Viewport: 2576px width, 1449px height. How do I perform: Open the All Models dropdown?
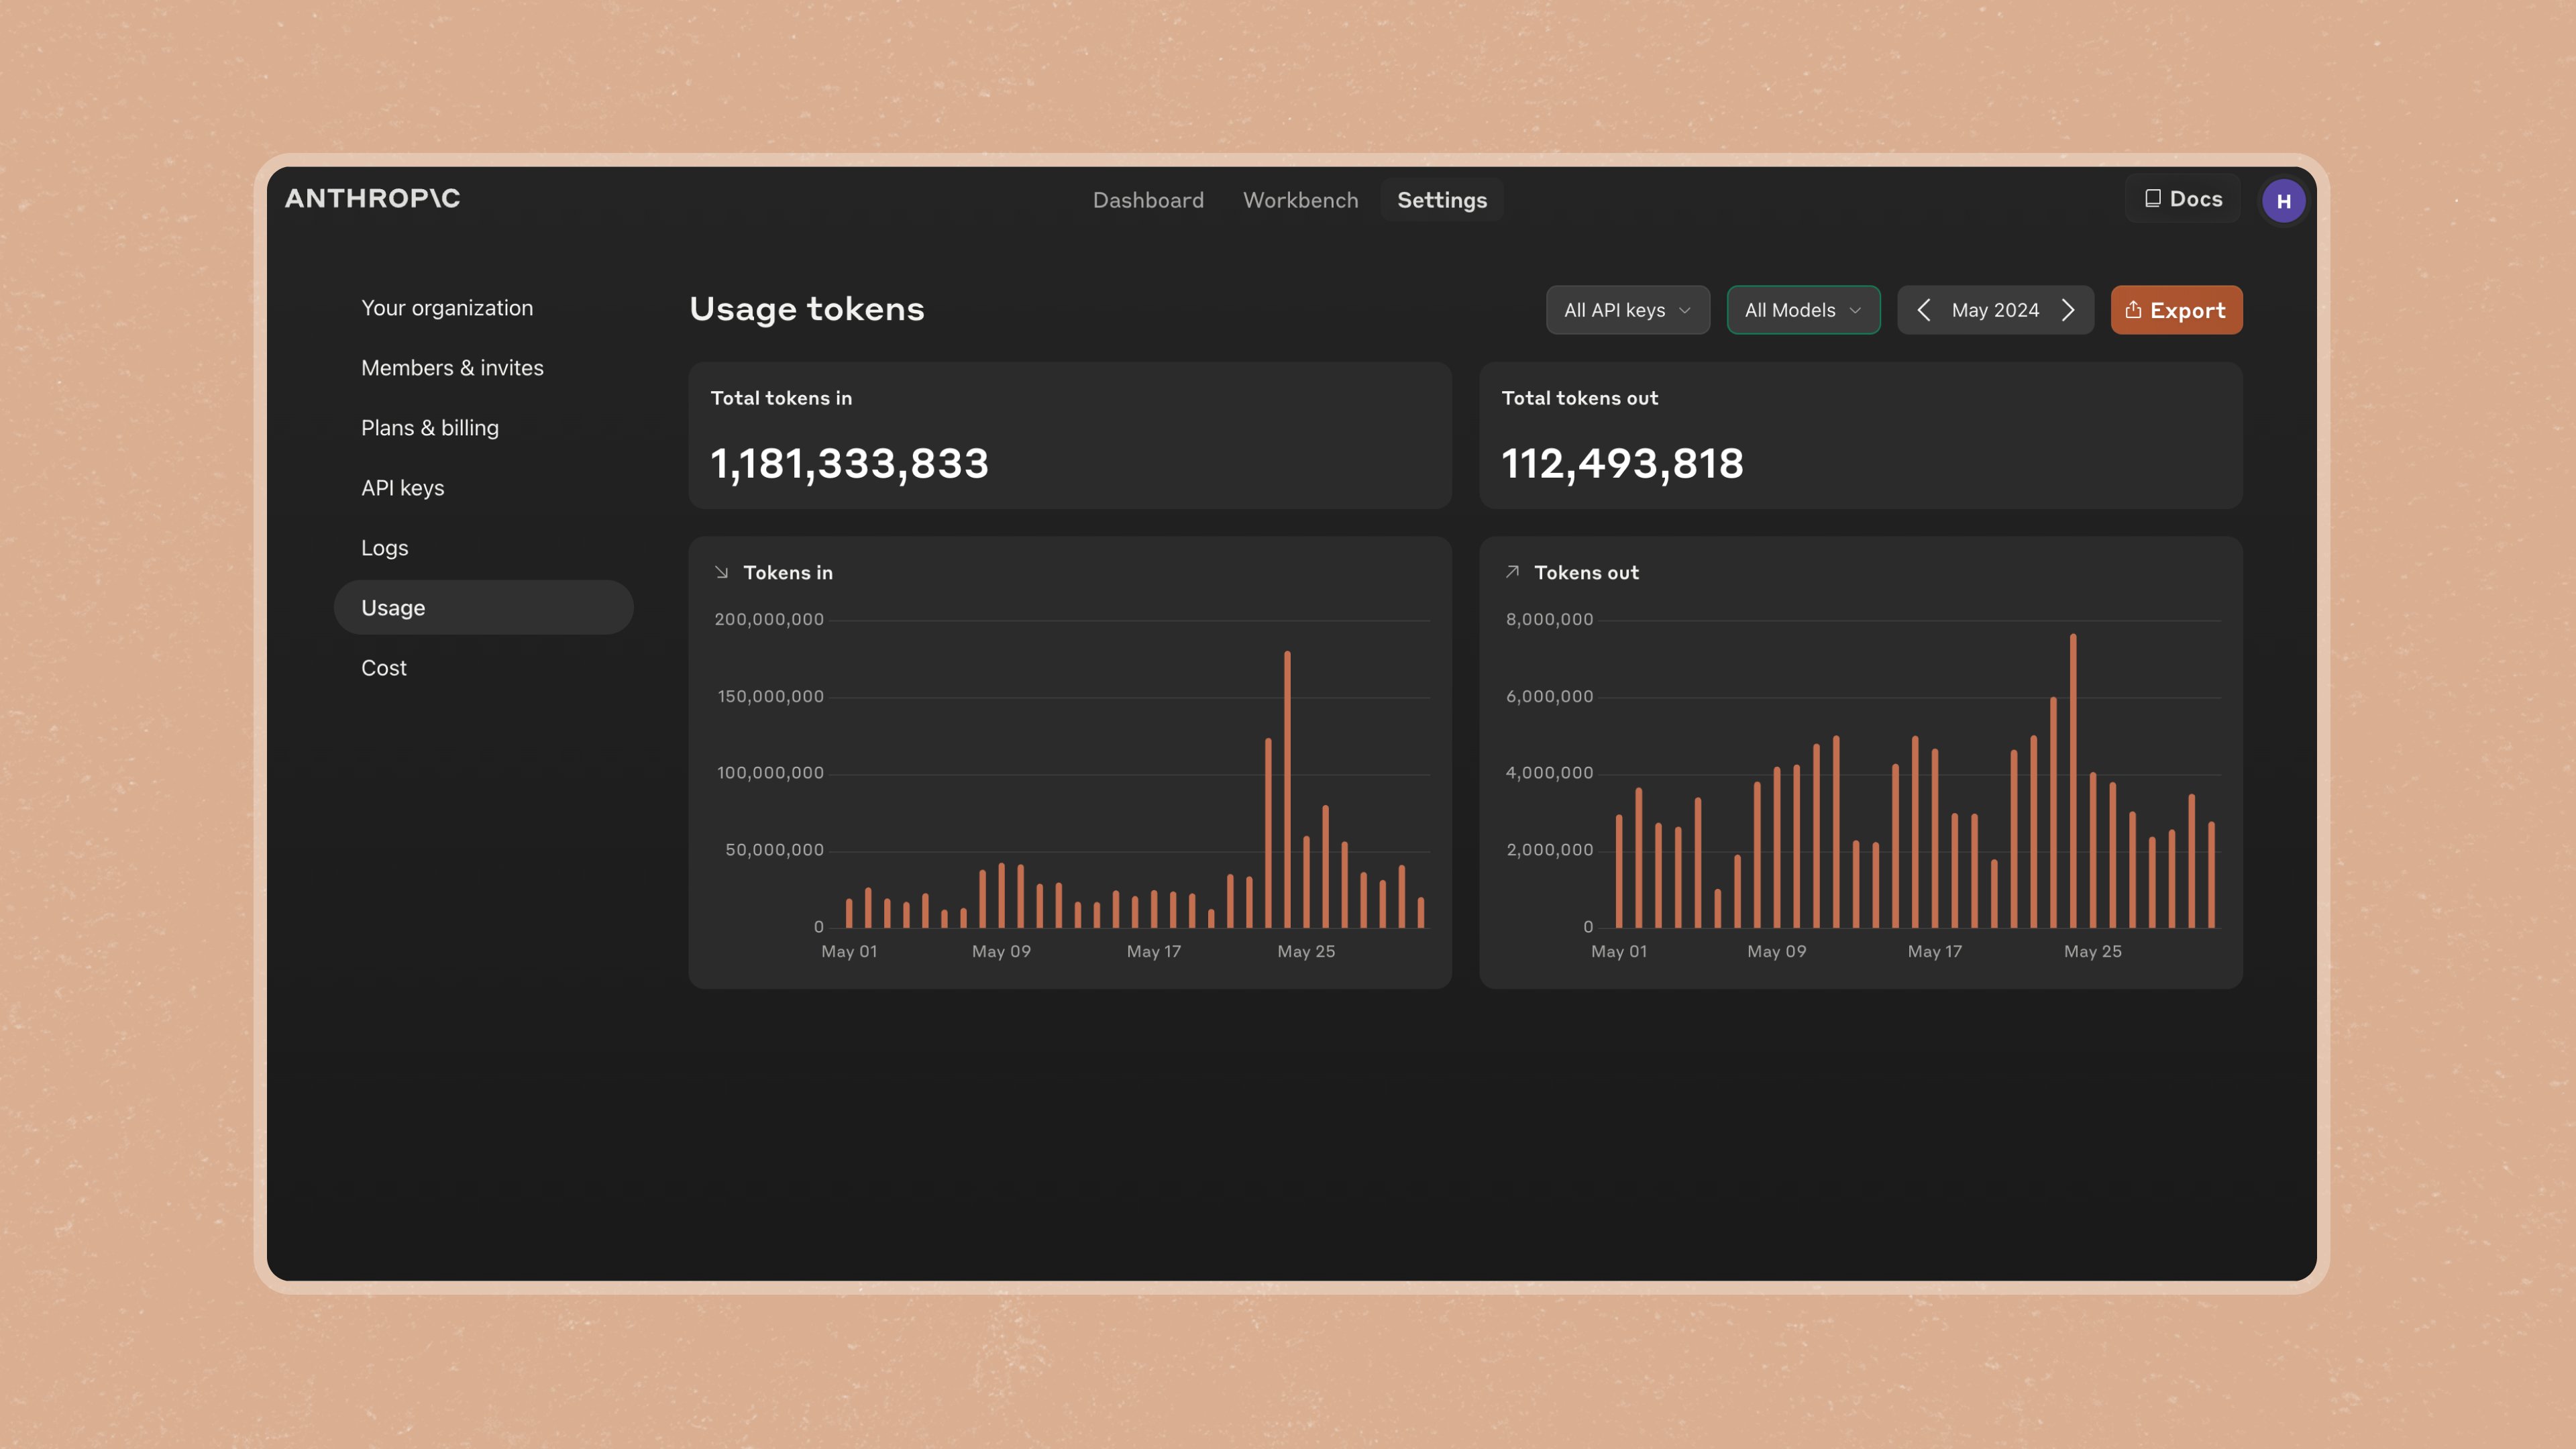coord(1803,310)
